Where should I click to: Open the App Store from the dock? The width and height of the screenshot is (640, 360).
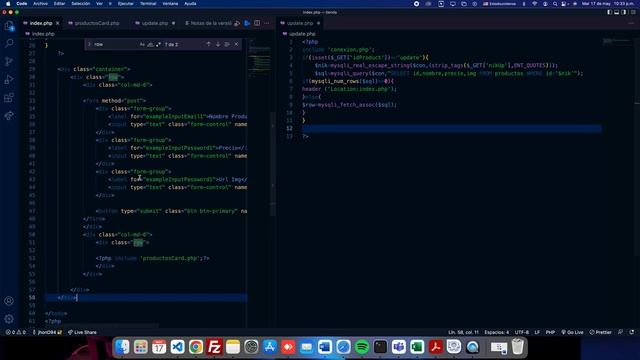point(269,347)
